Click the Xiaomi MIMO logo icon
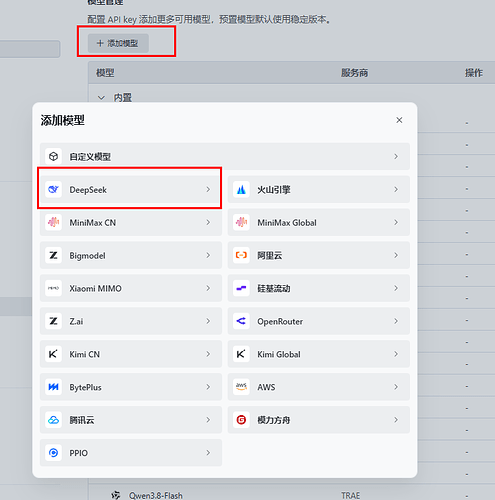 [53, 288]
